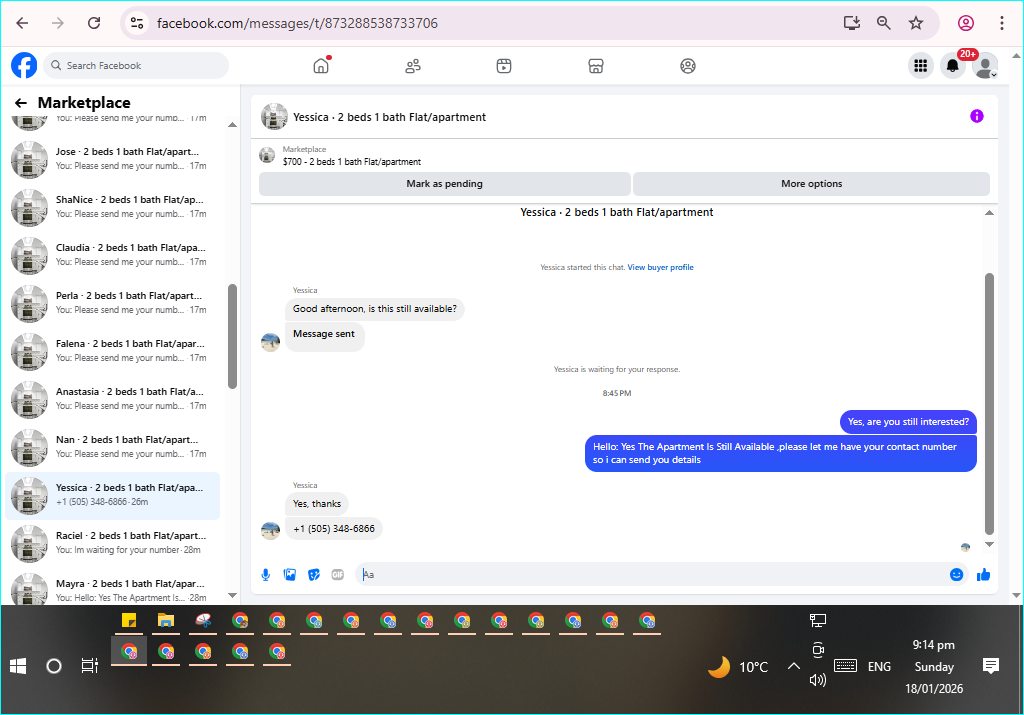Click the Marketplace back arrow
The width and height of the screenshot is (1024, 715).
coord(21,103)
